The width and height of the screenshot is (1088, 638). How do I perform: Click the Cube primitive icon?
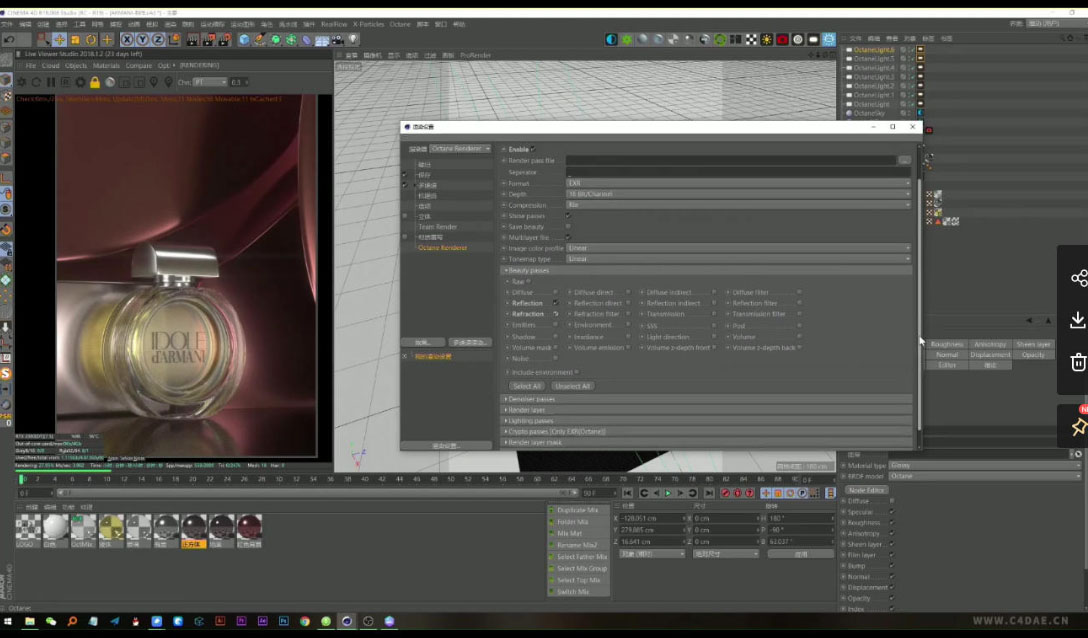244,40
